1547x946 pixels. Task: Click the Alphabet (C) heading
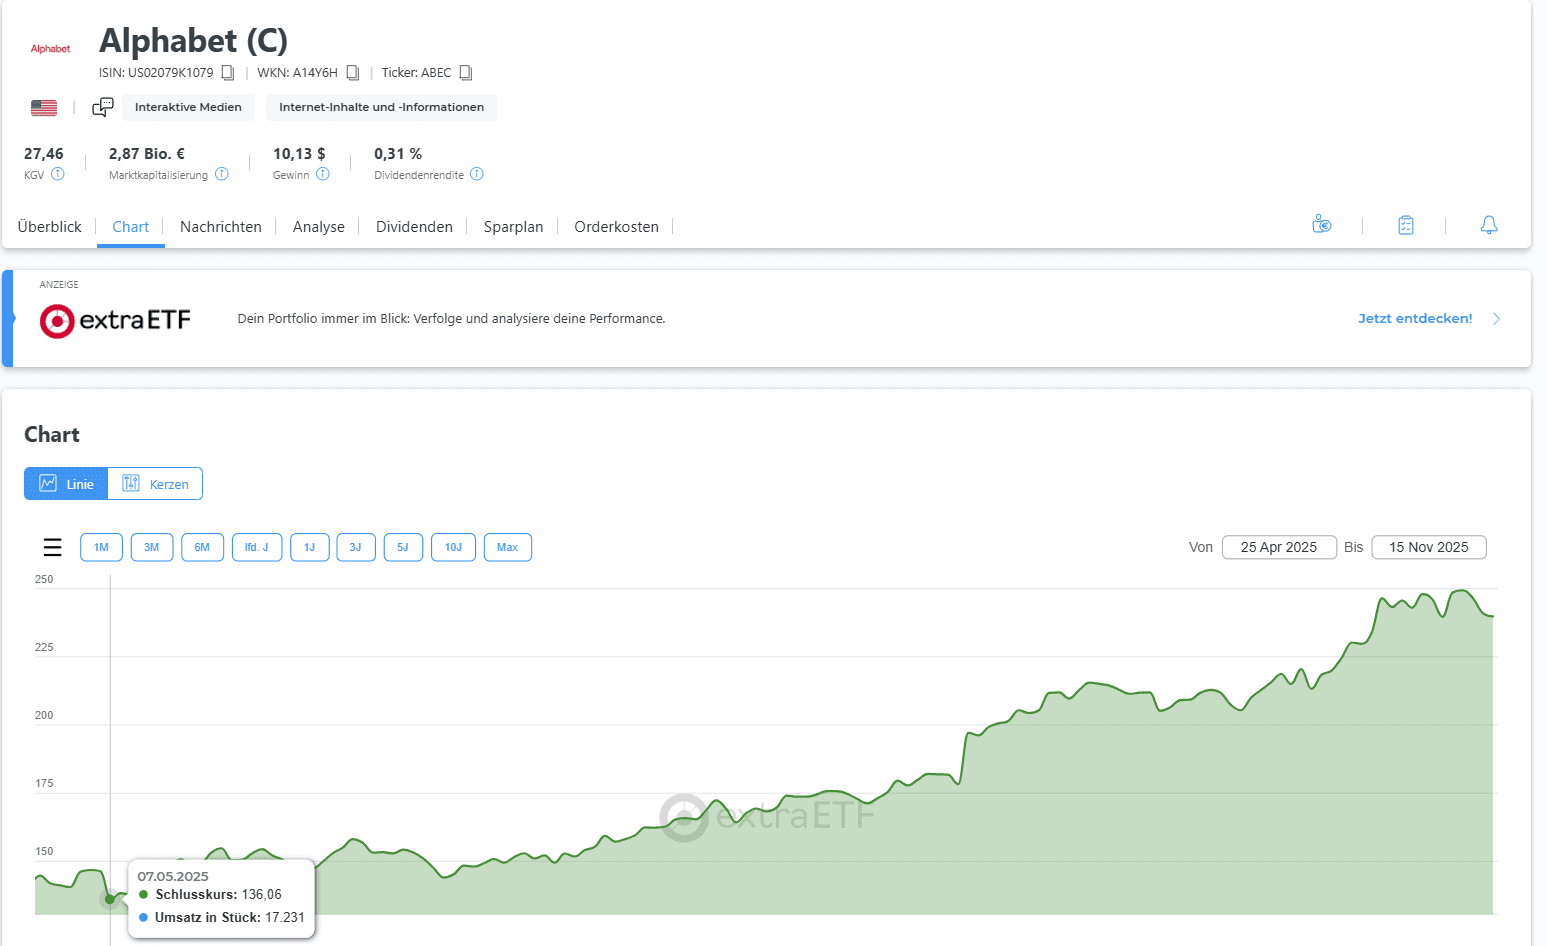click(x=193, y=40)
